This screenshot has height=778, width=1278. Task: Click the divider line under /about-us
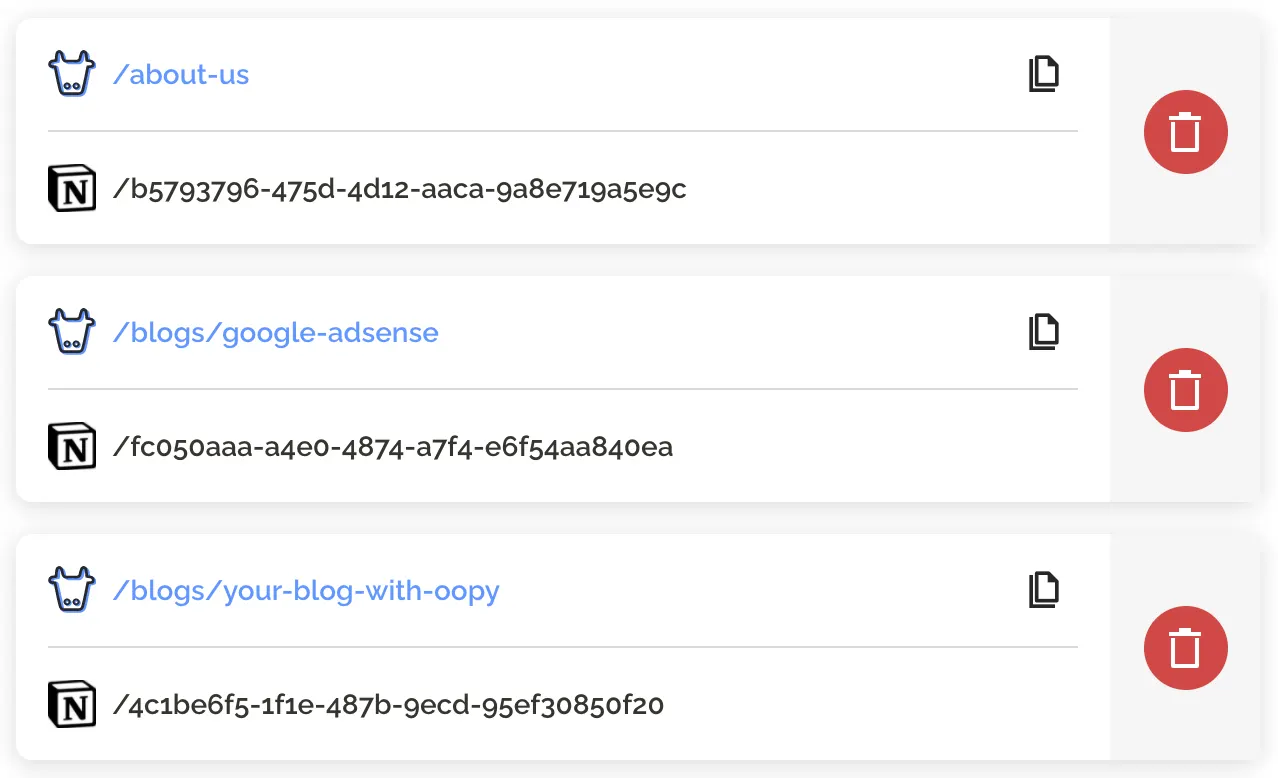tap(562, 131)
